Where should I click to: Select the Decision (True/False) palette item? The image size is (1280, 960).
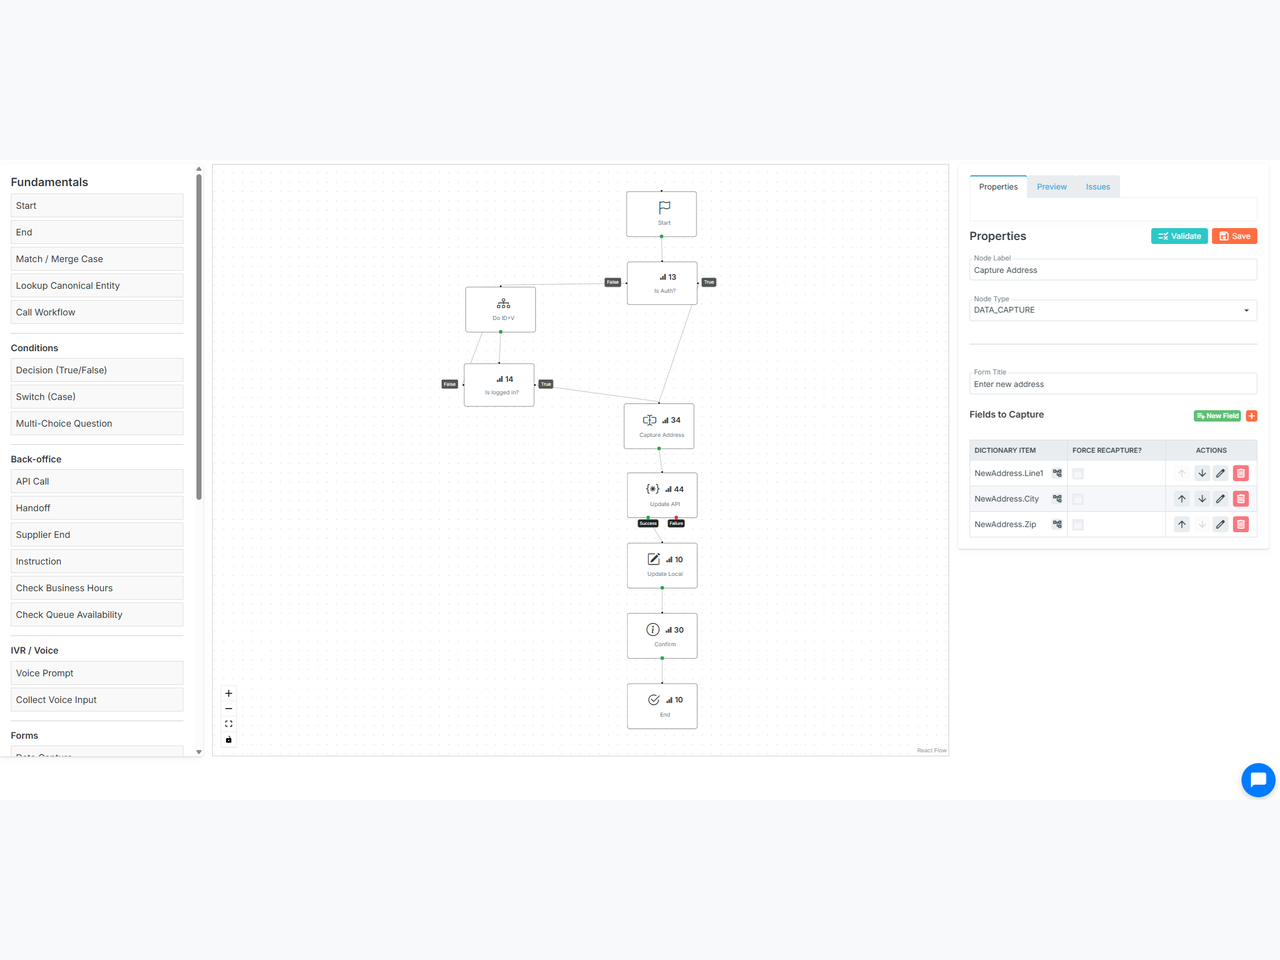coord(97,370)
